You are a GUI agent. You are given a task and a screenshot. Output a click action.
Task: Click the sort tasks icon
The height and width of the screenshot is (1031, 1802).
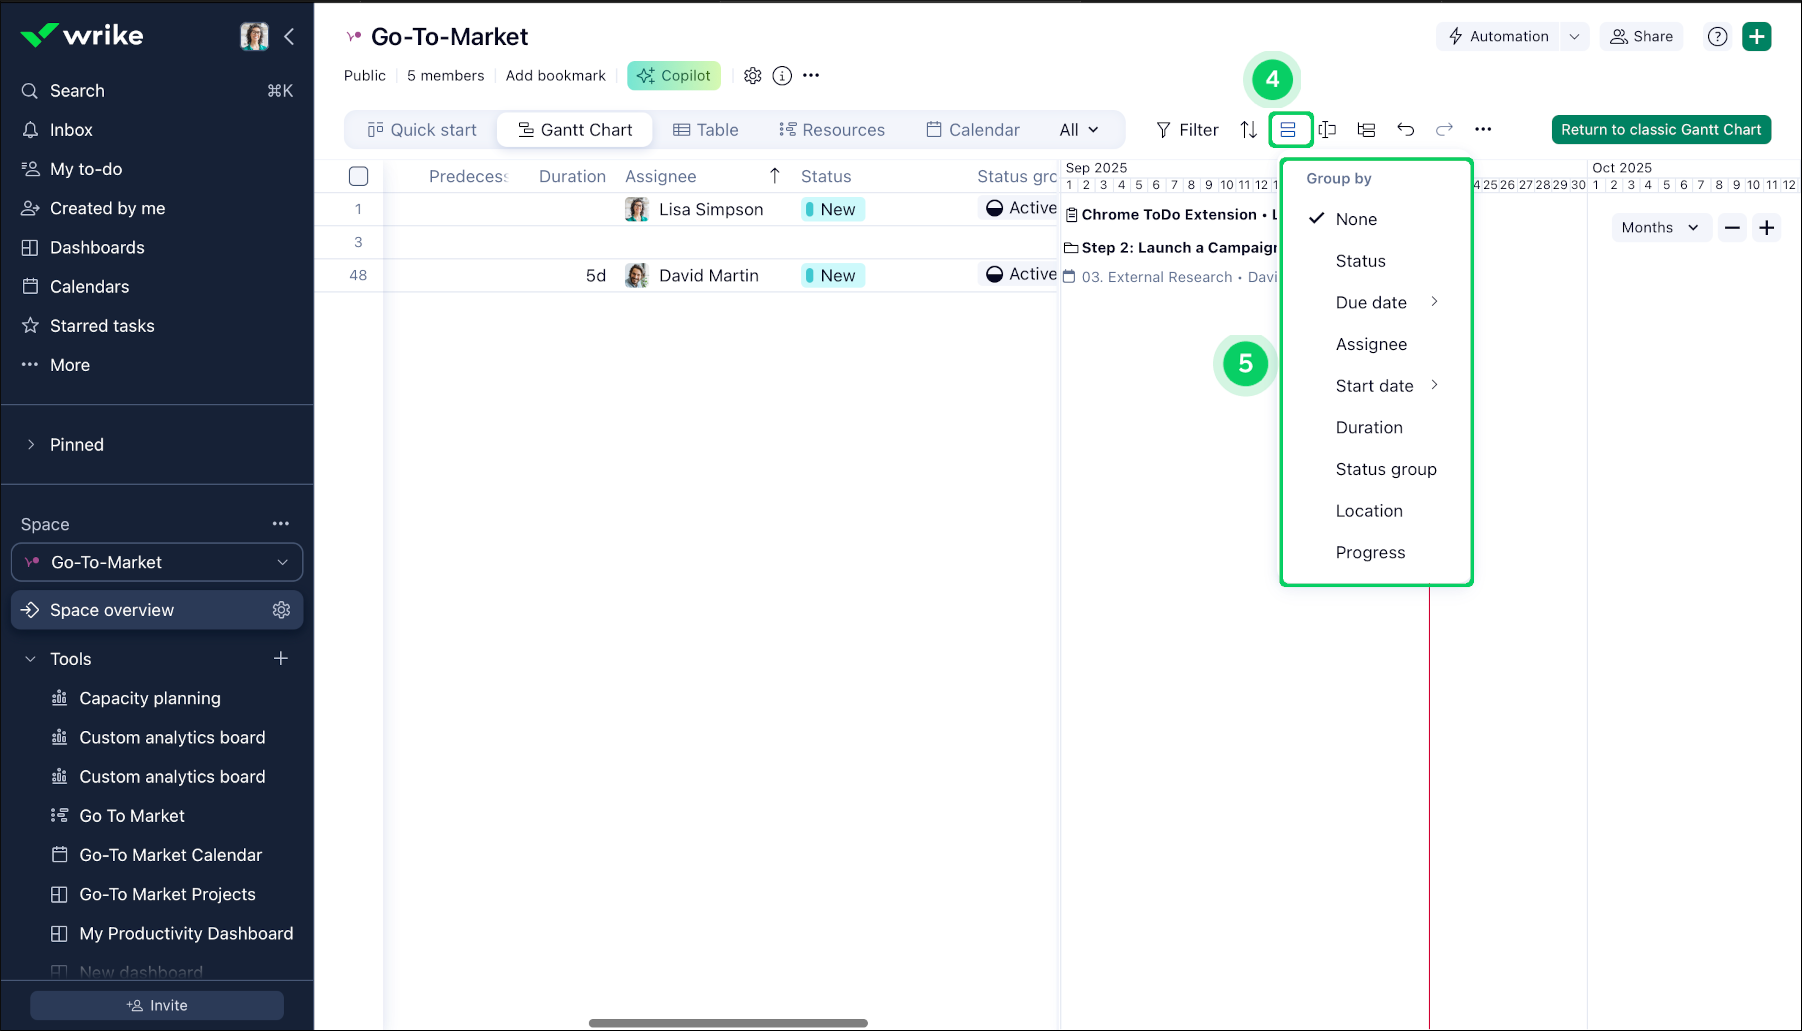tap(1248, 129)
